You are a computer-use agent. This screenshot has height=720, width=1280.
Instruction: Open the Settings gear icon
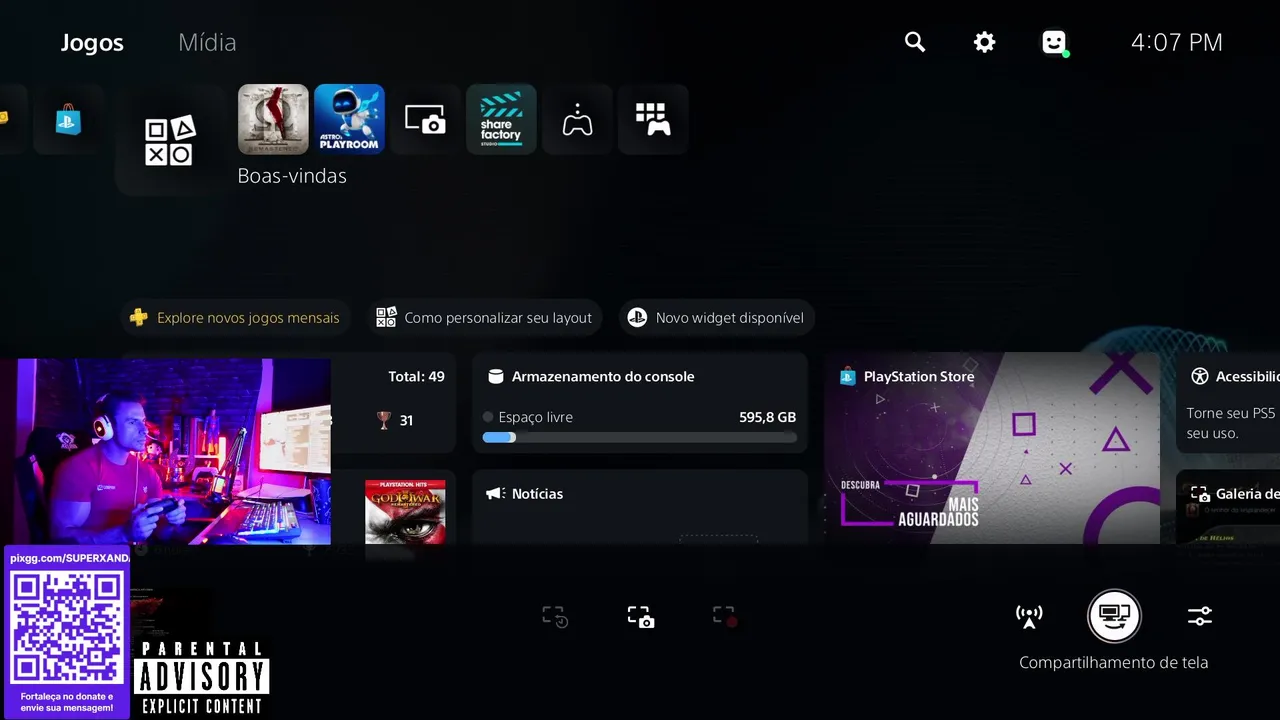point(985,42)
